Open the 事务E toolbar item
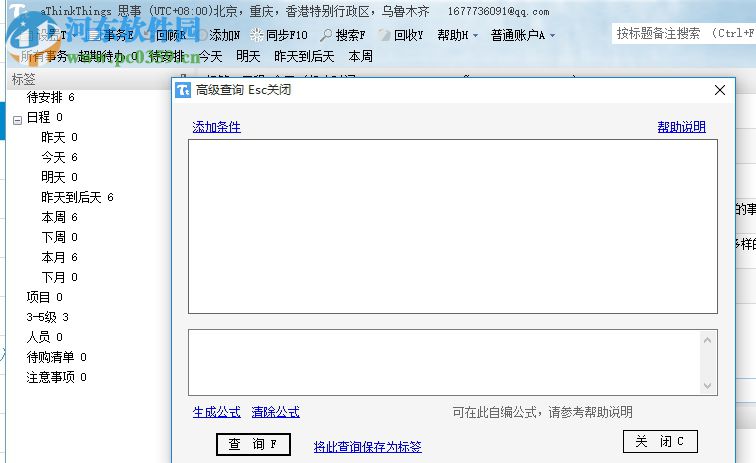The image size is (756, 463). [118, 35]
